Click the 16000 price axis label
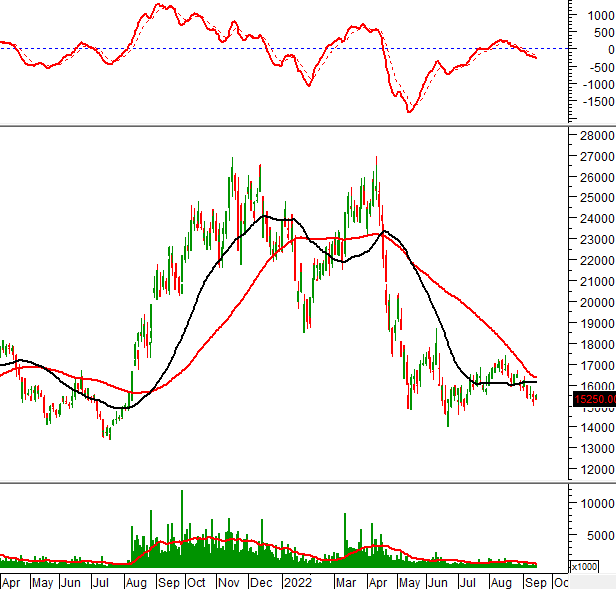 pos(595,386)
